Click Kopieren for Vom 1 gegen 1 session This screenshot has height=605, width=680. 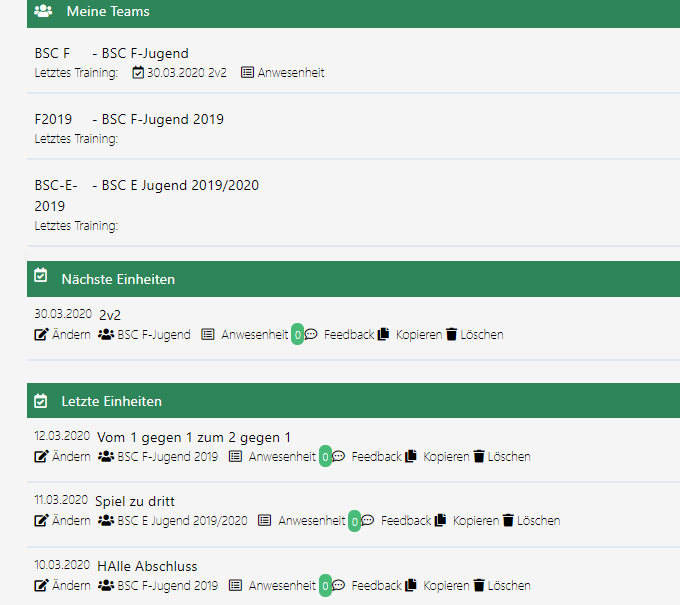coord(445,457)
